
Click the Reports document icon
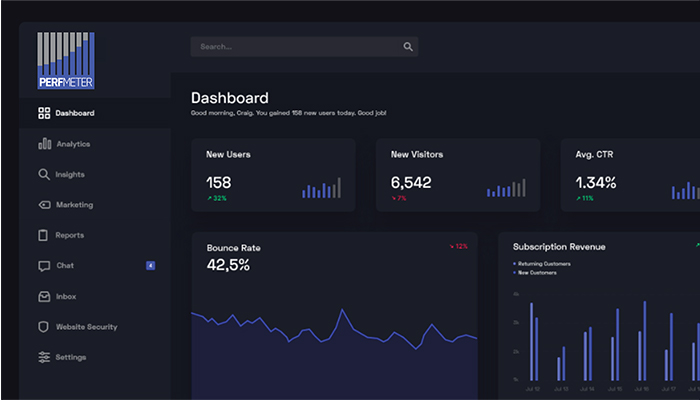[43, 235]
